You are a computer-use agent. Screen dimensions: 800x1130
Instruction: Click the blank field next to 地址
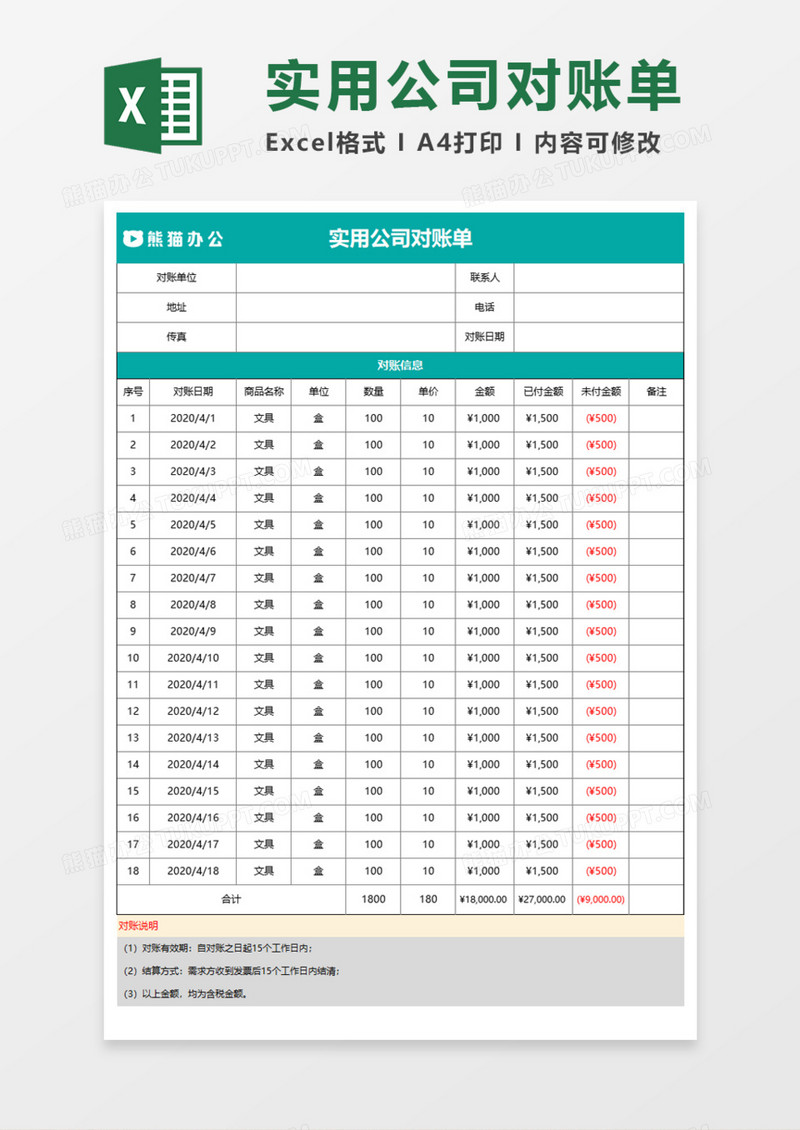coord(346,307)
